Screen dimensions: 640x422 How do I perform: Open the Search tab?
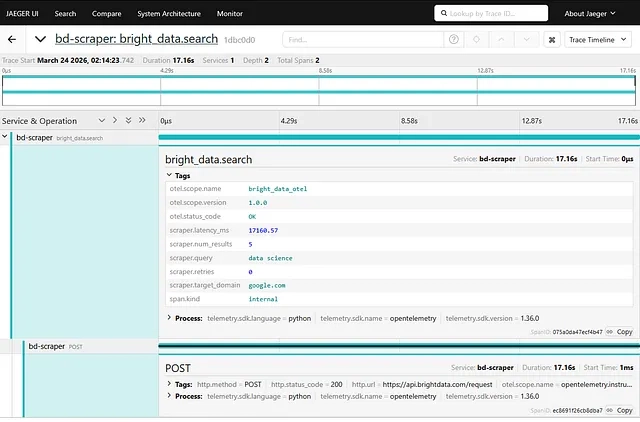pyautogui.click(x=65, y=14)
